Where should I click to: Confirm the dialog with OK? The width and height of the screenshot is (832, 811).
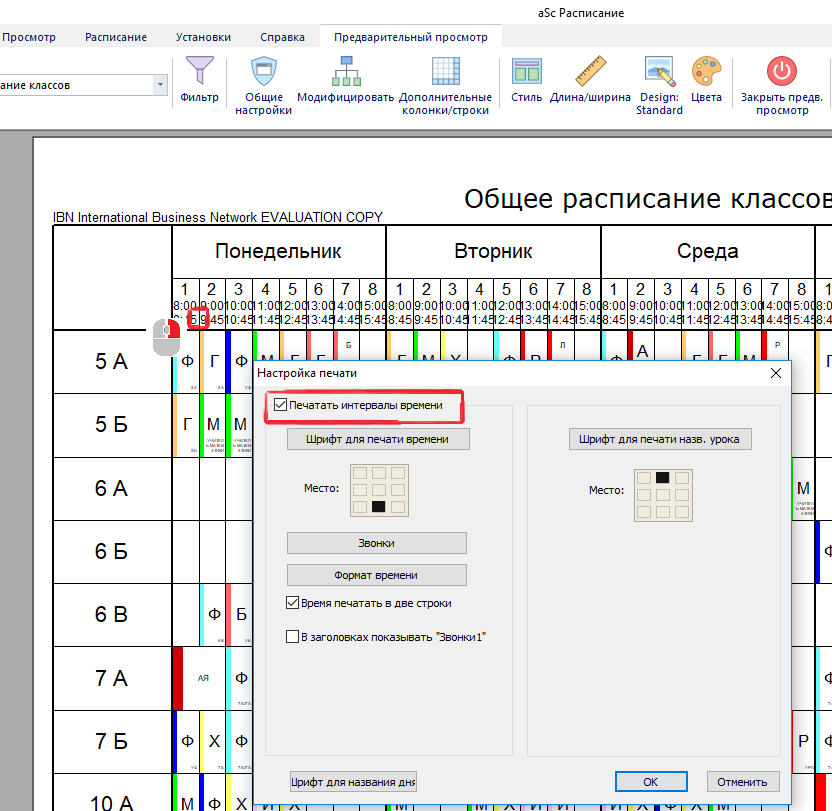coord(650,782)
